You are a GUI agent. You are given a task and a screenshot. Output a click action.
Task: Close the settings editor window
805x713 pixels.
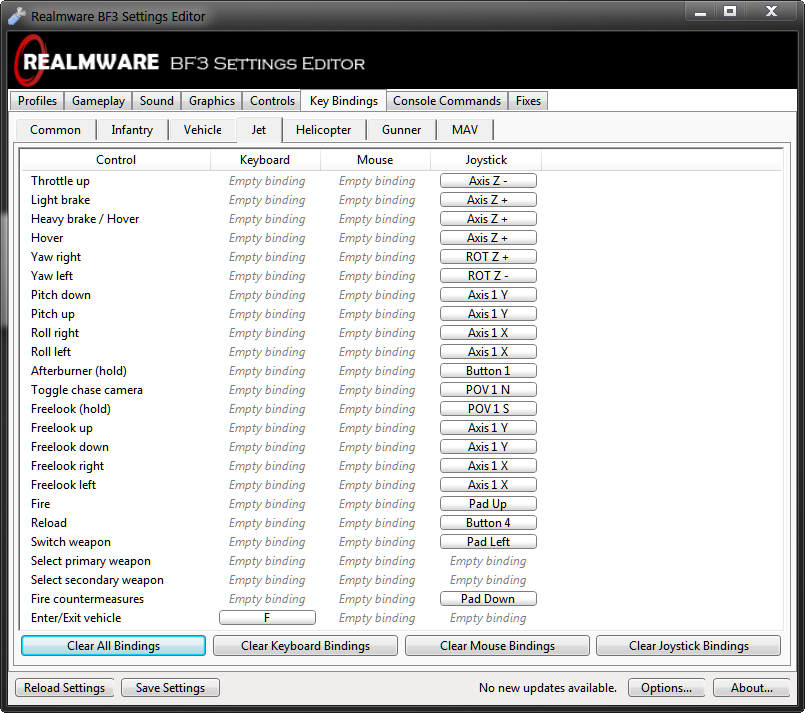point(771,12)
